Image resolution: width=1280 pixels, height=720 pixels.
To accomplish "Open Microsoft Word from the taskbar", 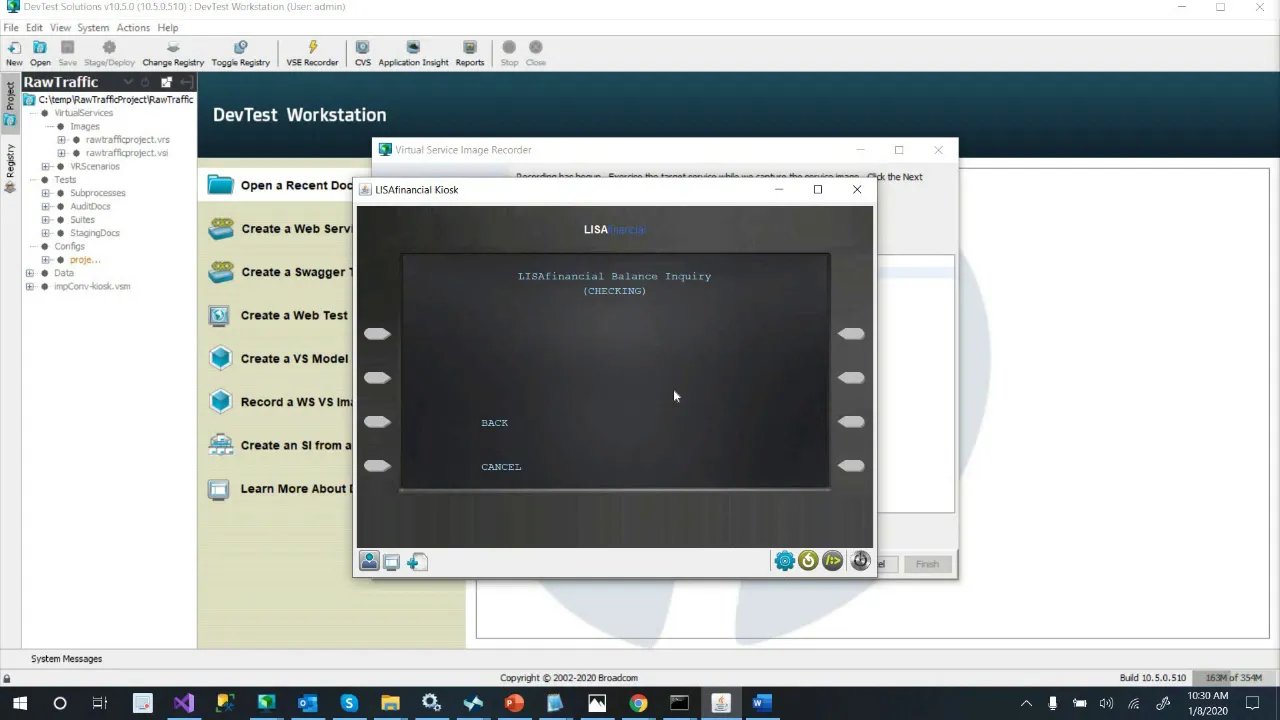I will pos(761,703).
